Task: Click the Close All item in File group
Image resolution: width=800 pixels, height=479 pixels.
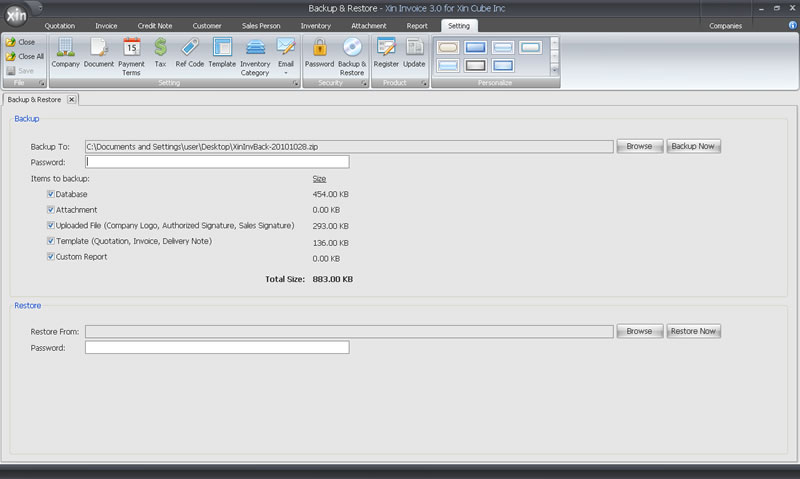Action: 25,57
